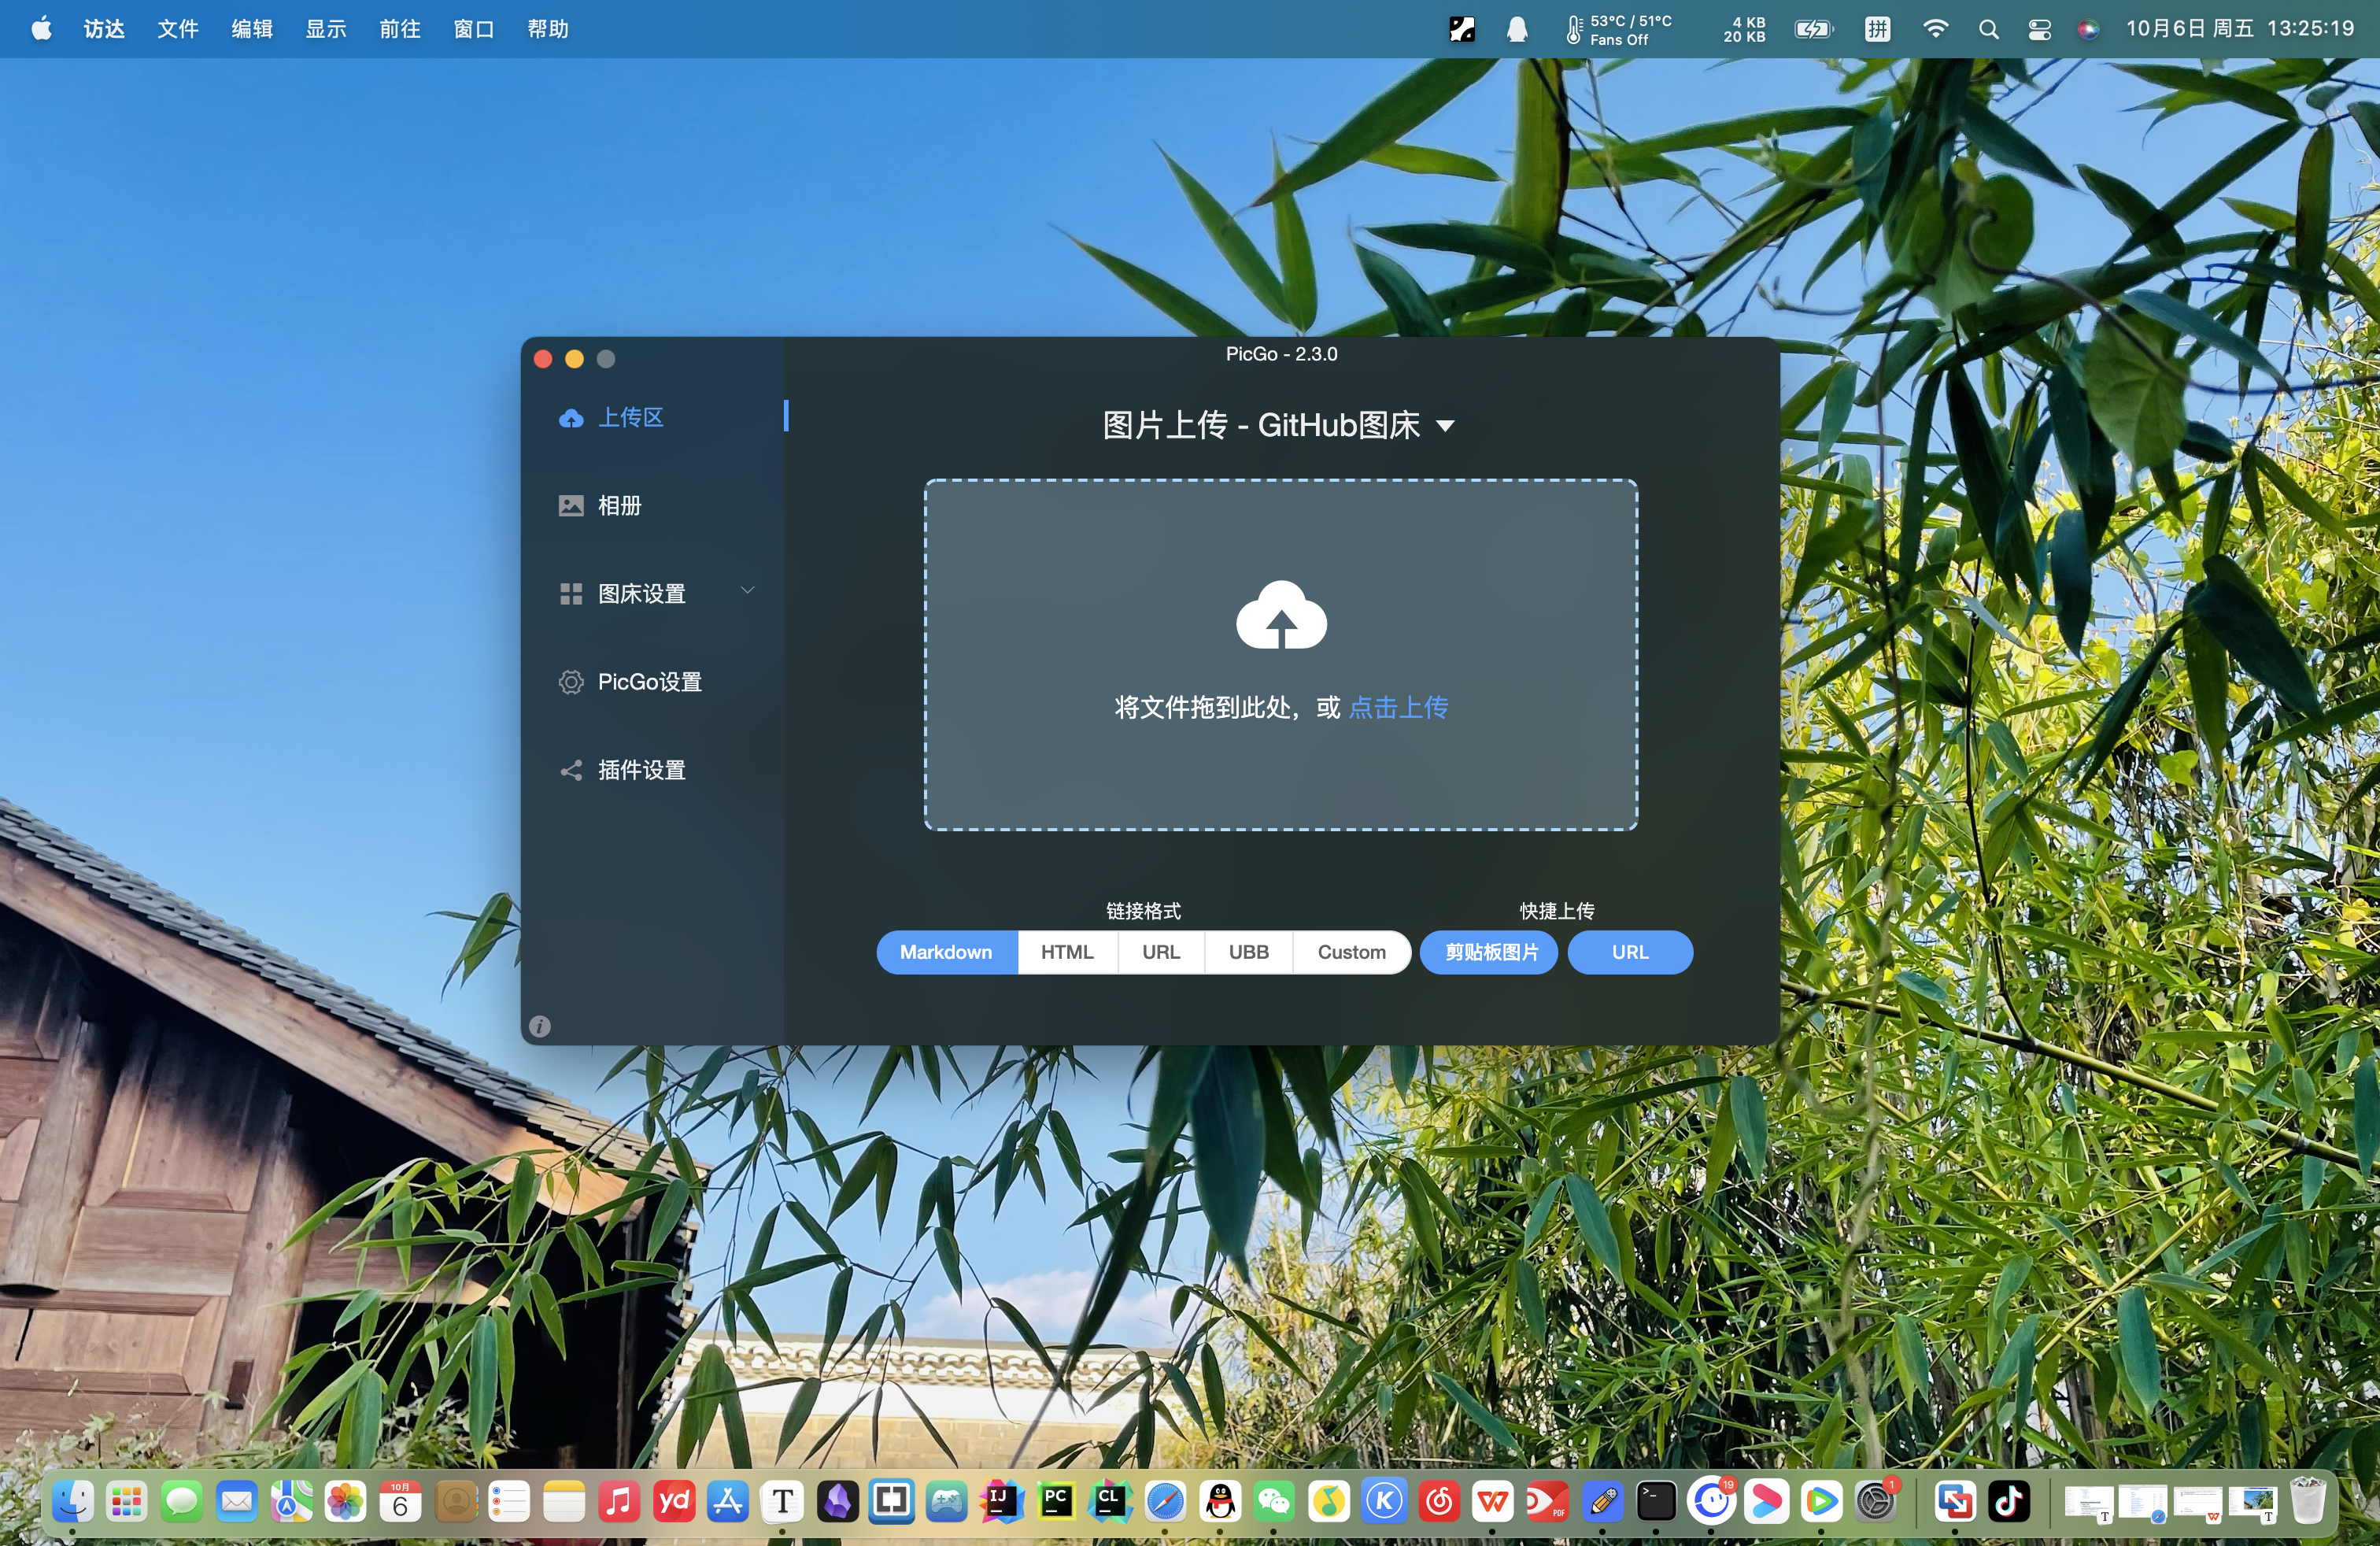Select UBB link format
The image size is (2380, 1546).
tap(1248, 952)
